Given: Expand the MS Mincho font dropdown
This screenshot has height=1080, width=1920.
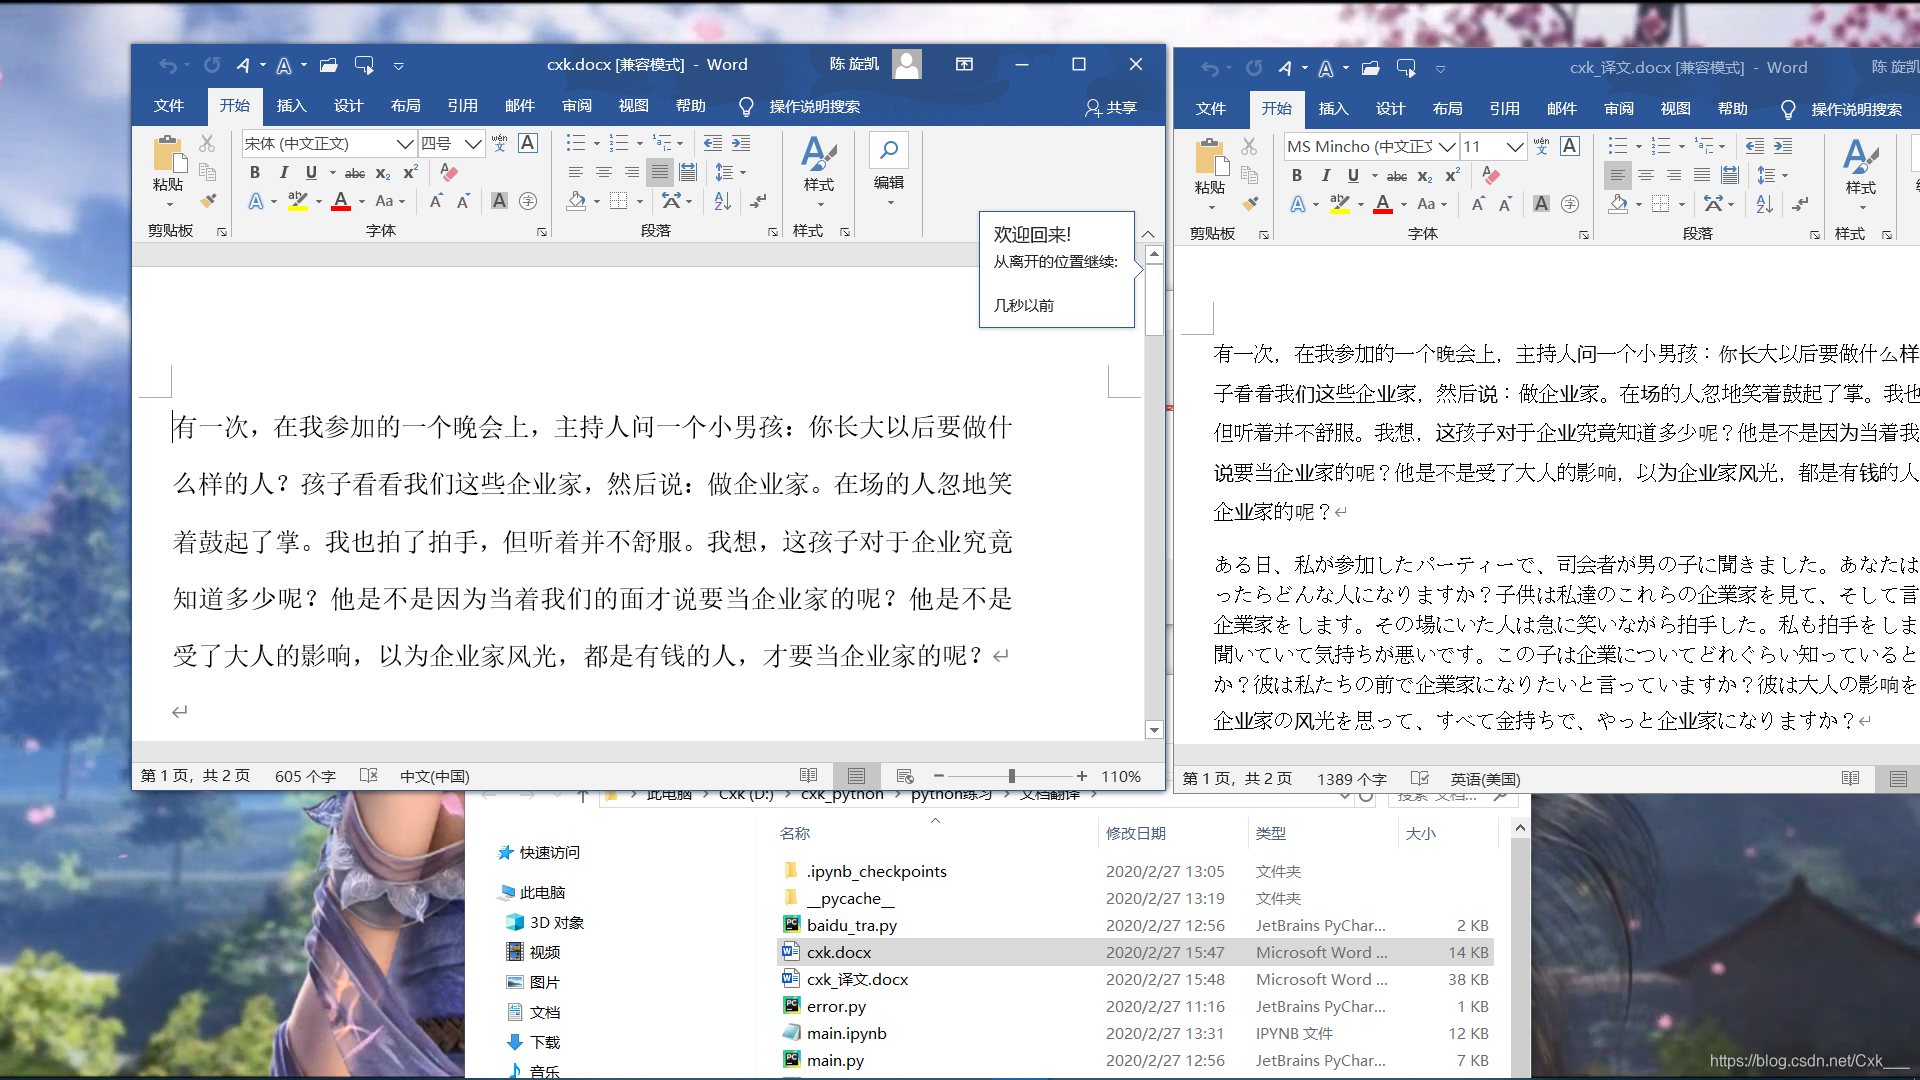Looking at the screenshot, I should [x=1446, y=147].
